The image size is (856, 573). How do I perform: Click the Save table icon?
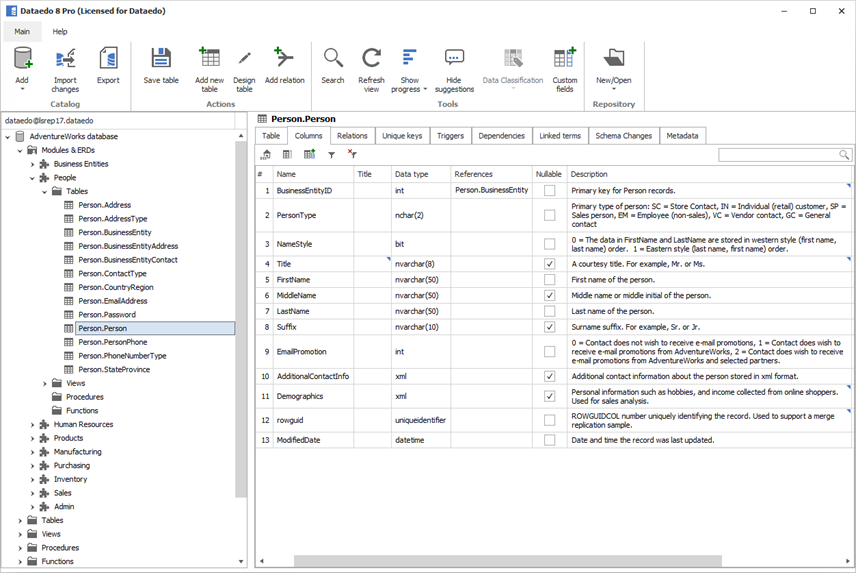pyautogui.click(x=160, y=58)
